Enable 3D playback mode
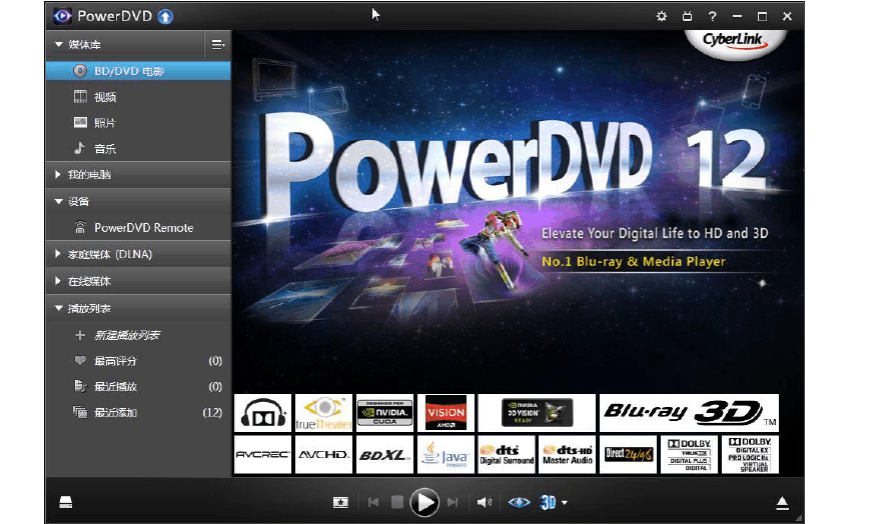Screen dimensions: 893x524 click(x=548, y=502)
